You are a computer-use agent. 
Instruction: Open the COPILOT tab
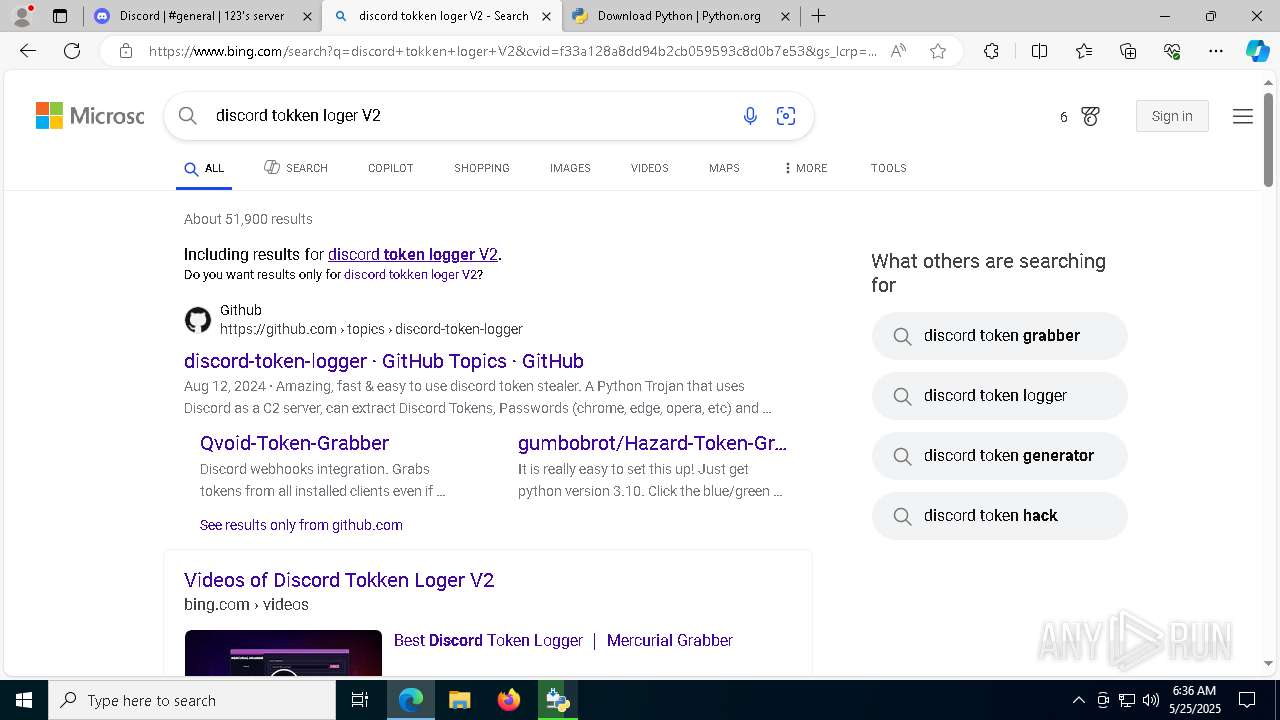click(x=390, y=168)
